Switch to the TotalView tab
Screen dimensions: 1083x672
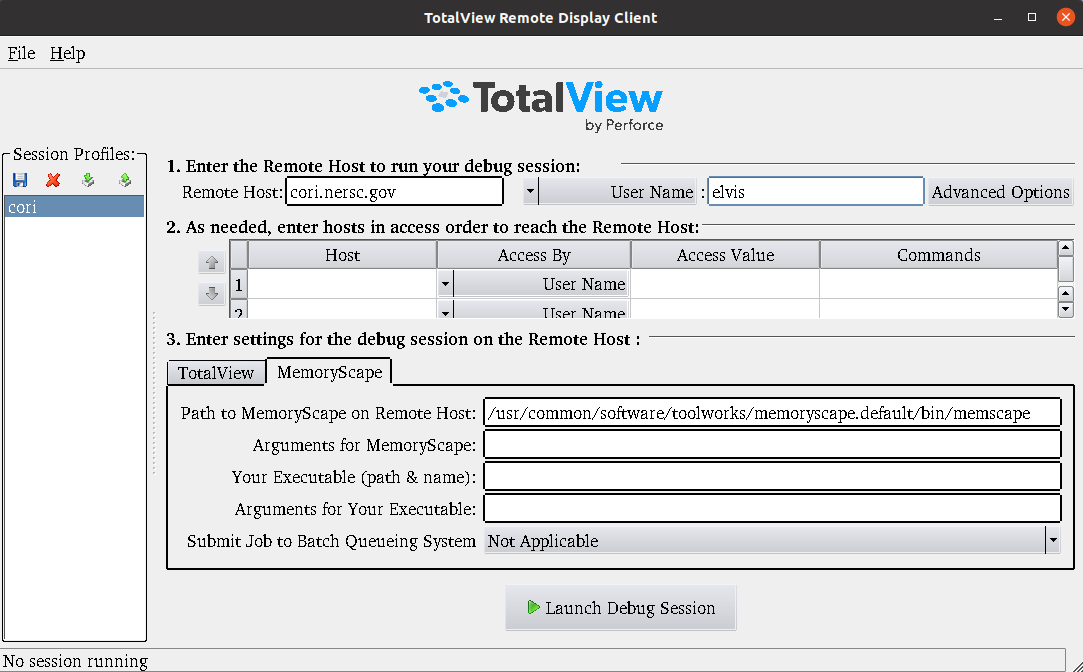click(x=216, y=372)
